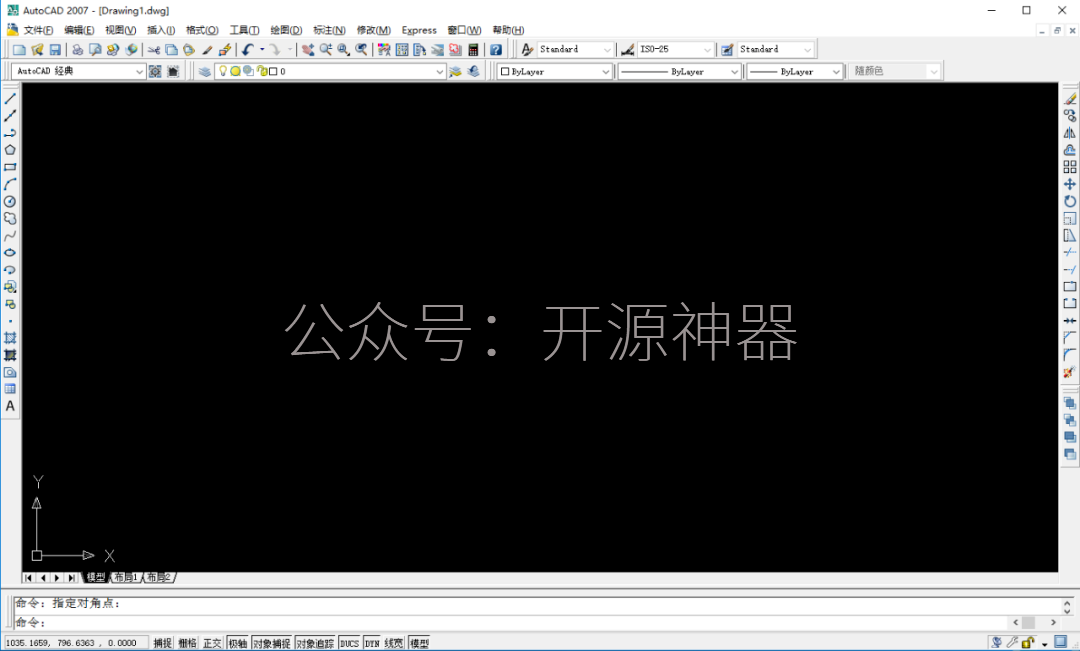This screenshot has width=1080, height=651.
Task: Expand the layer list dropdown
Action: point(440,72)
